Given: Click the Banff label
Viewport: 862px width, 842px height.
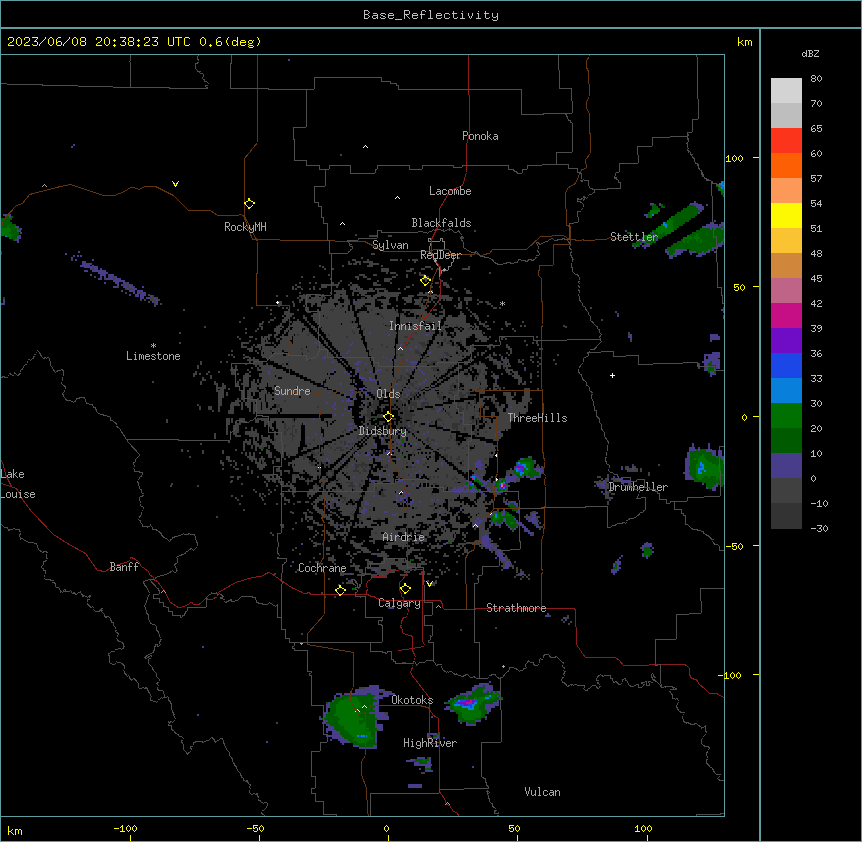Looking at the screenshot, I should (x=124, y=567).
